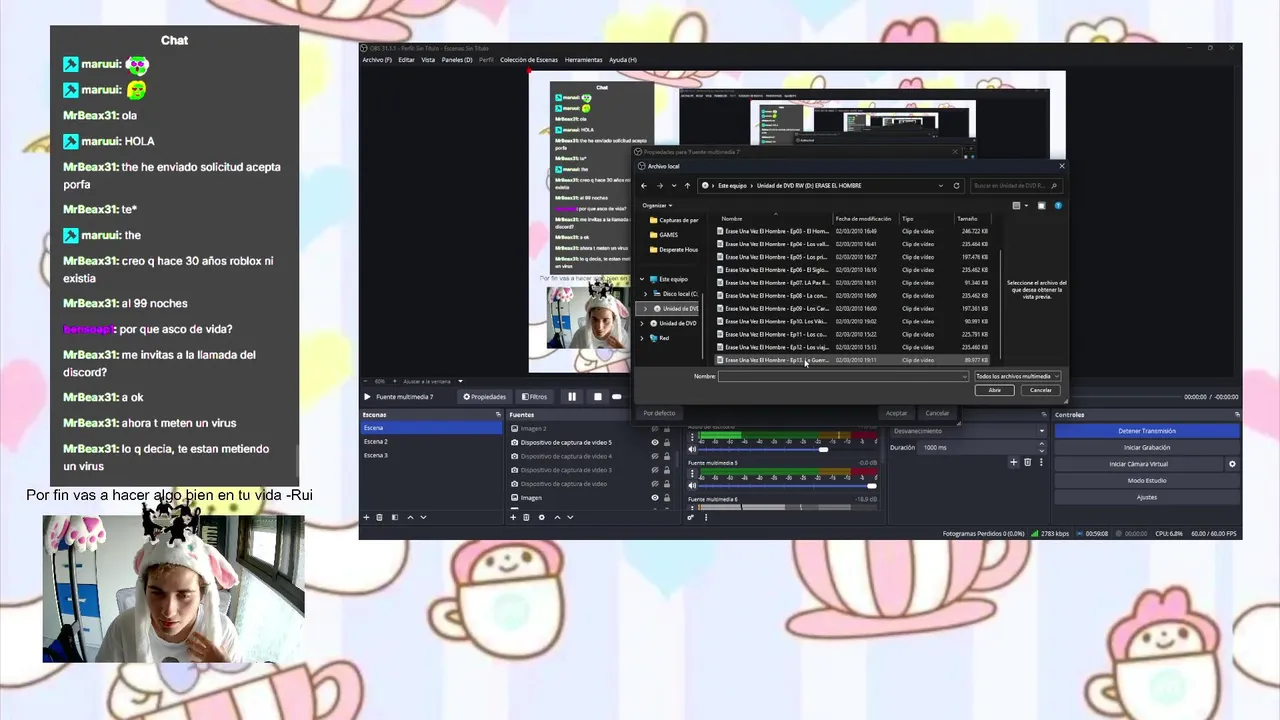
Task: Mute the Fuente multimedia 5 speaker icon
Action: tap(692, 486)
